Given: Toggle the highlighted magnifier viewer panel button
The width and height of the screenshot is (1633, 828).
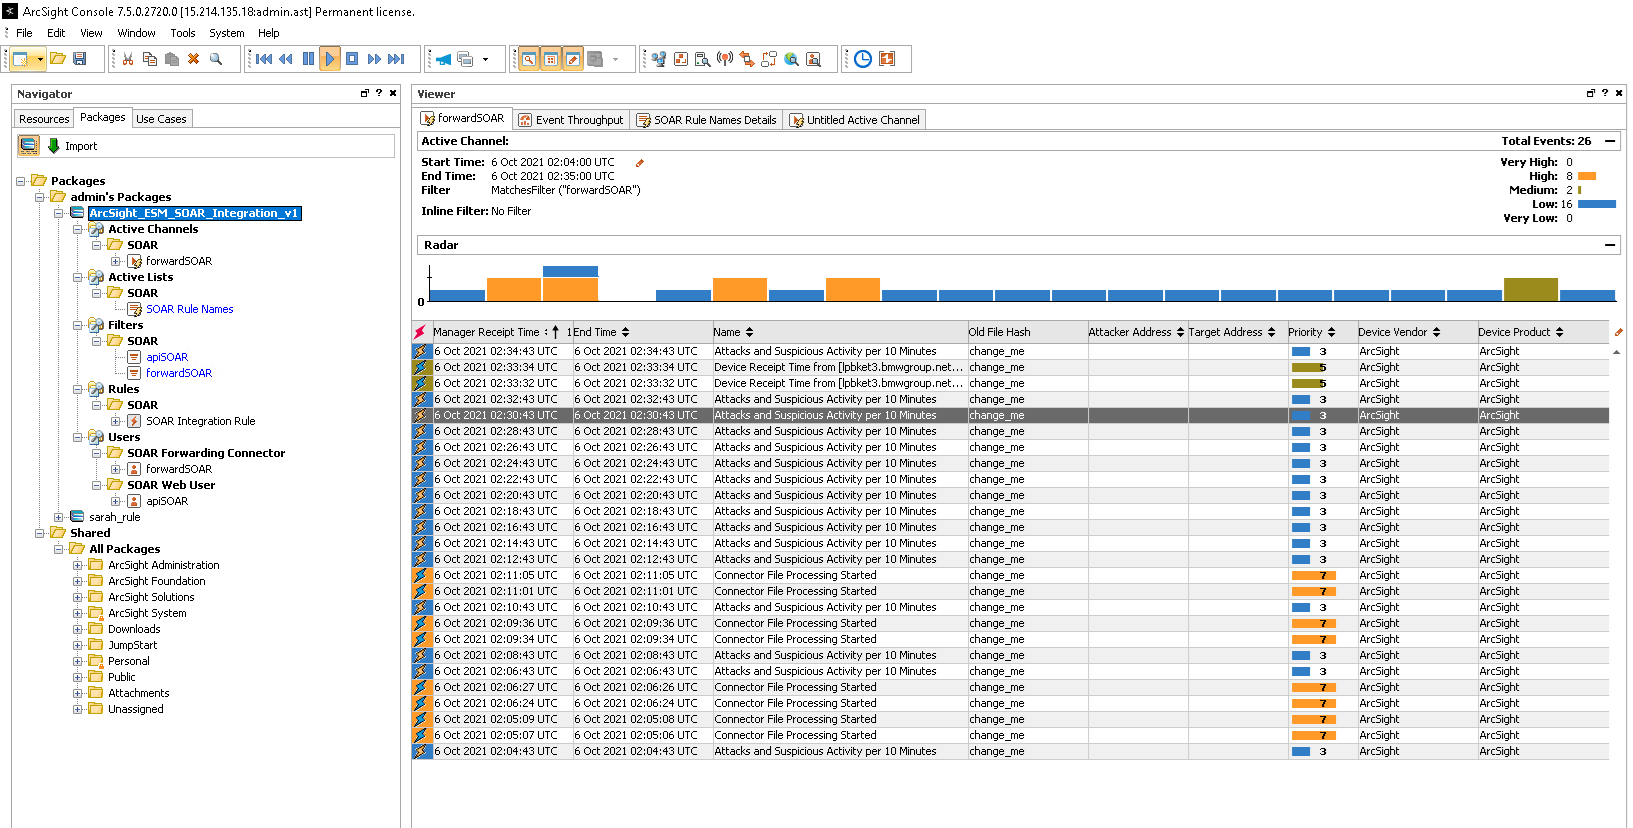Looking at the screenshot, I should pos(529,59).
